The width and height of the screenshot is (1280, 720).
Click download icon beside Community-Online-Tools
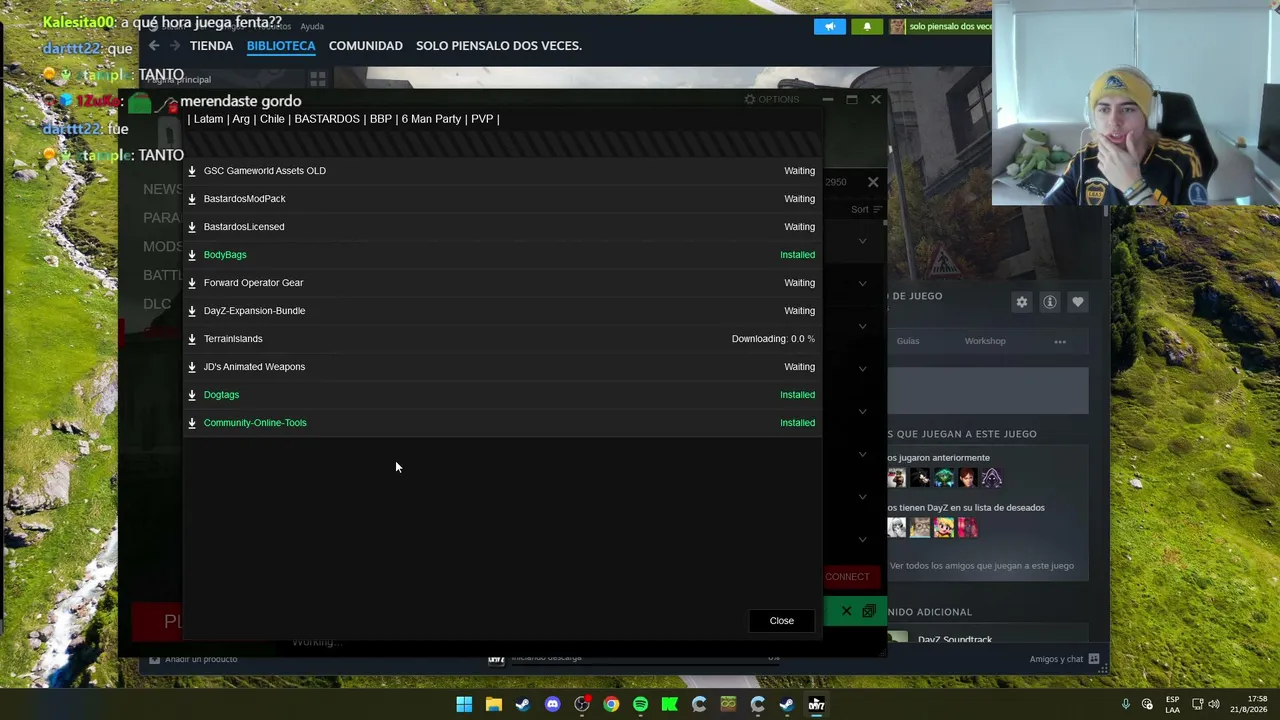point(192,423)
